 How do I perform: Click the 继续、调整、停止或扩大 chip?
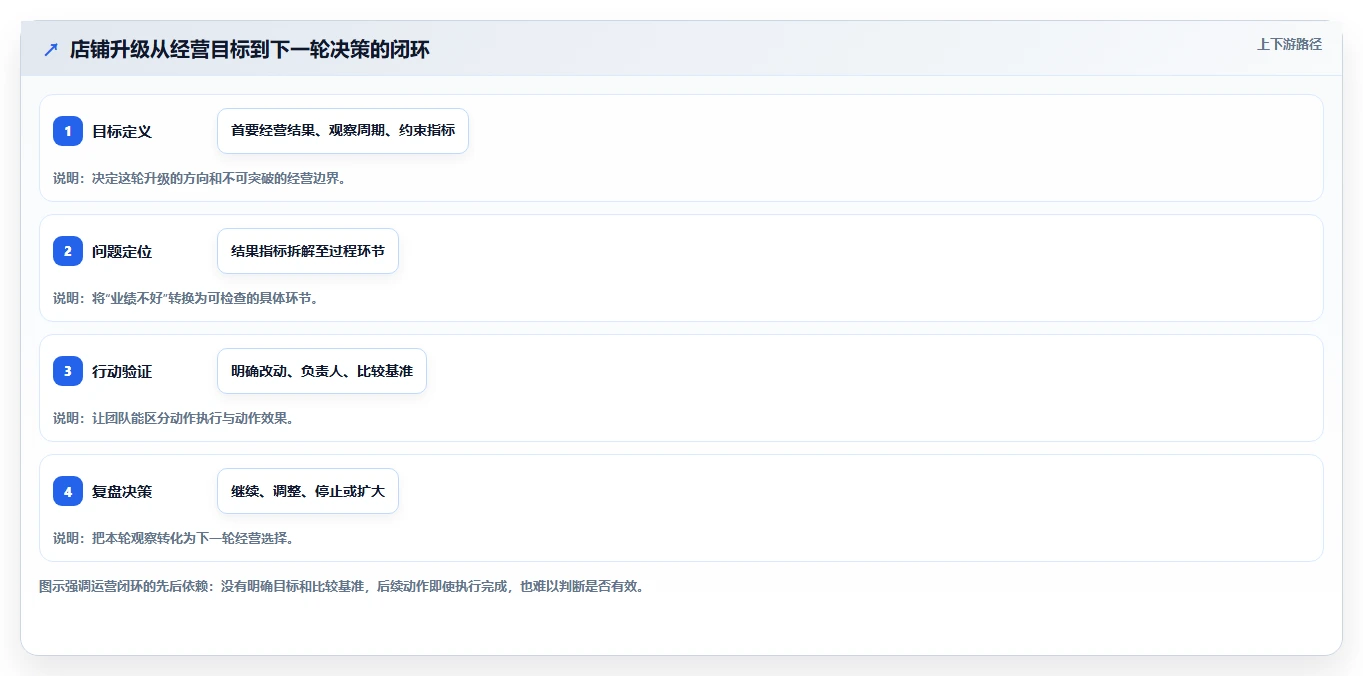(308, 491)
